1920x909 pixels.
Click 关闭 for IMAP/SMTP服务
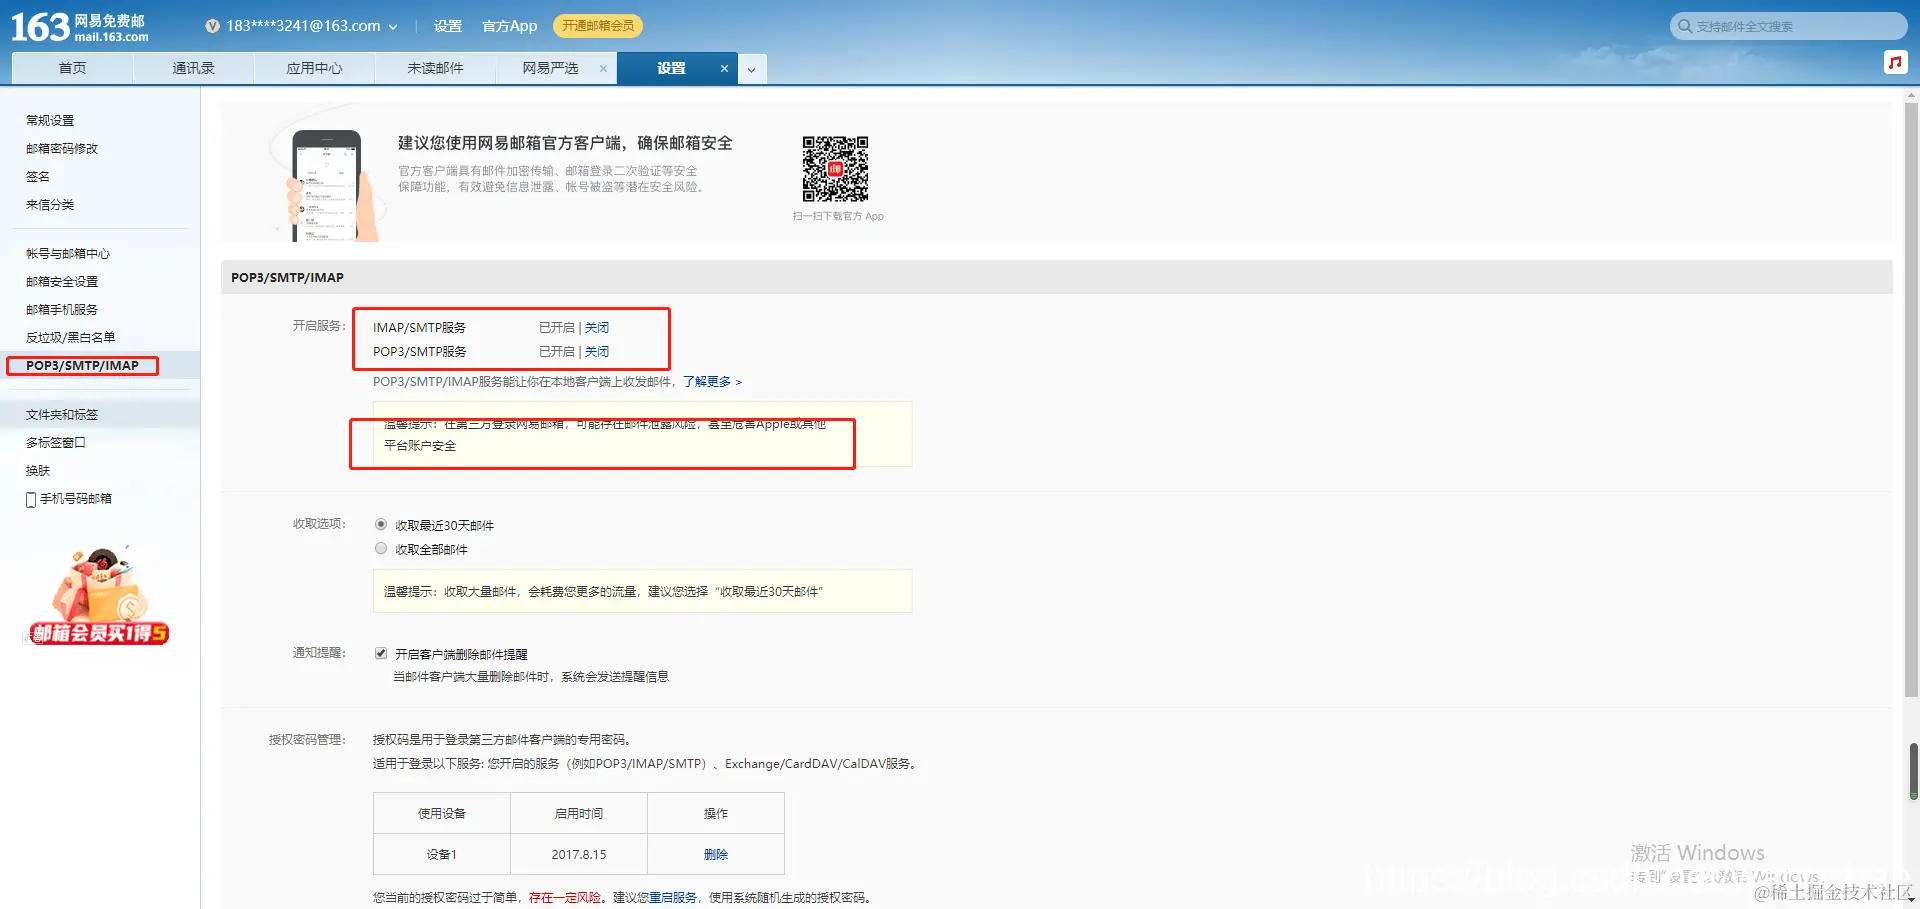pos(597,328)
